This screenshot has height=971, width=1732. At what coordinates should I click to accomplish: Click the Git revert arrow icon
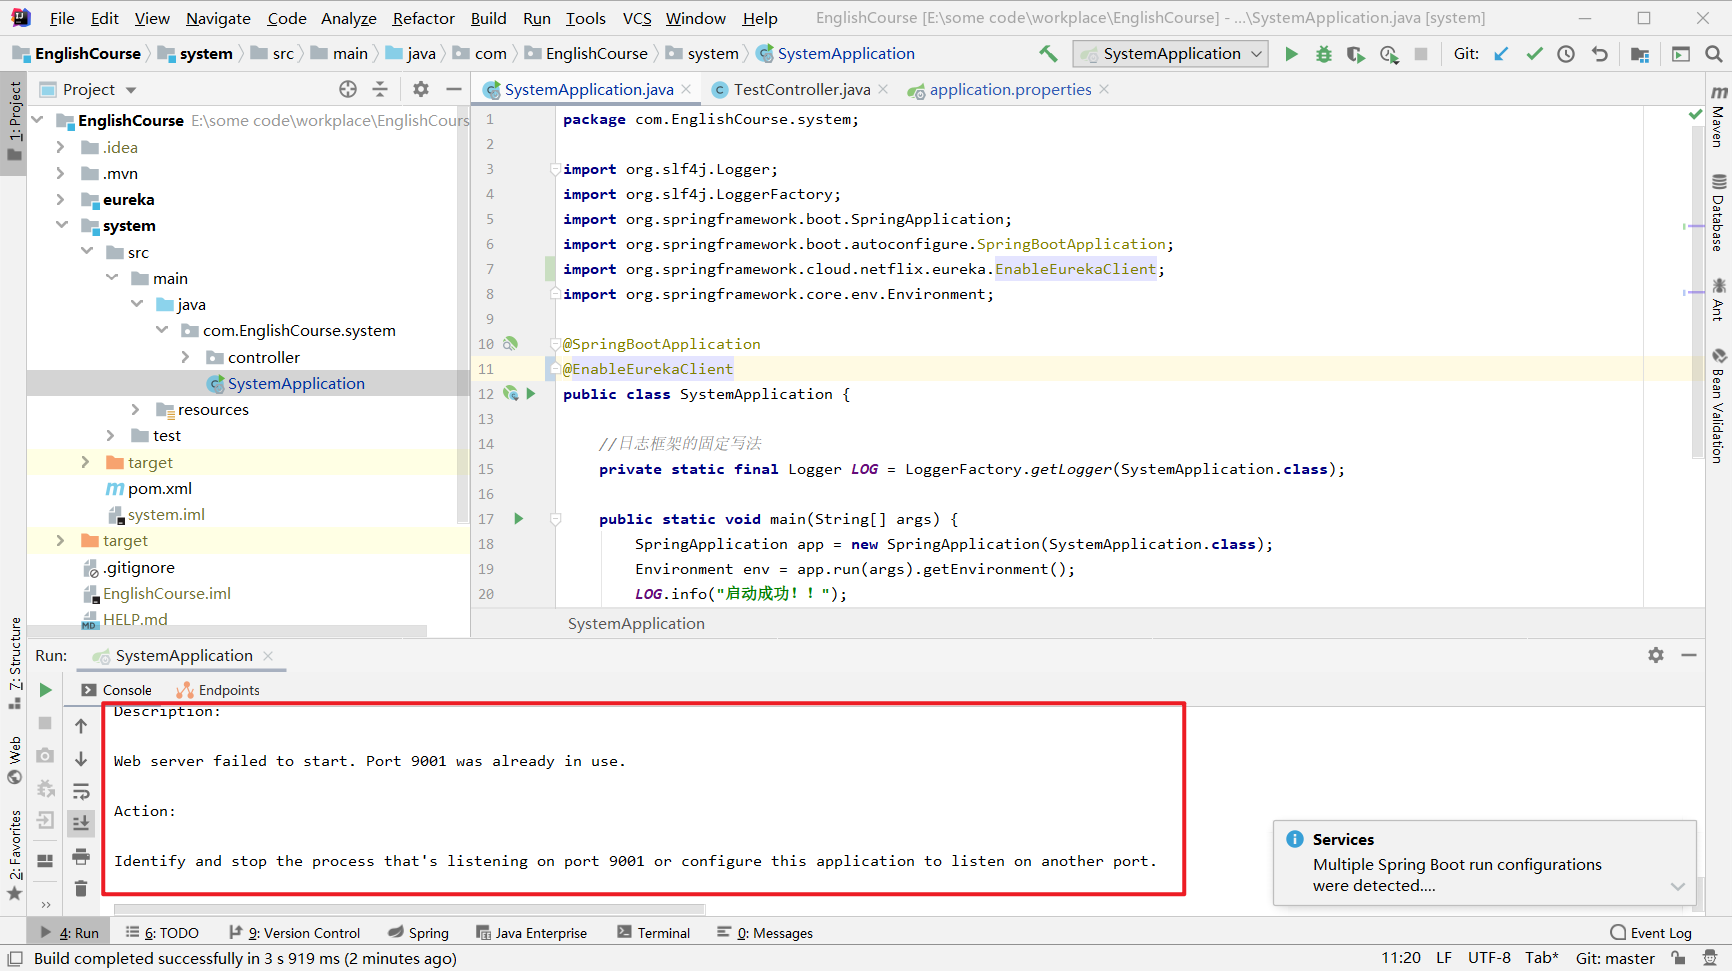click(1600, 54)
